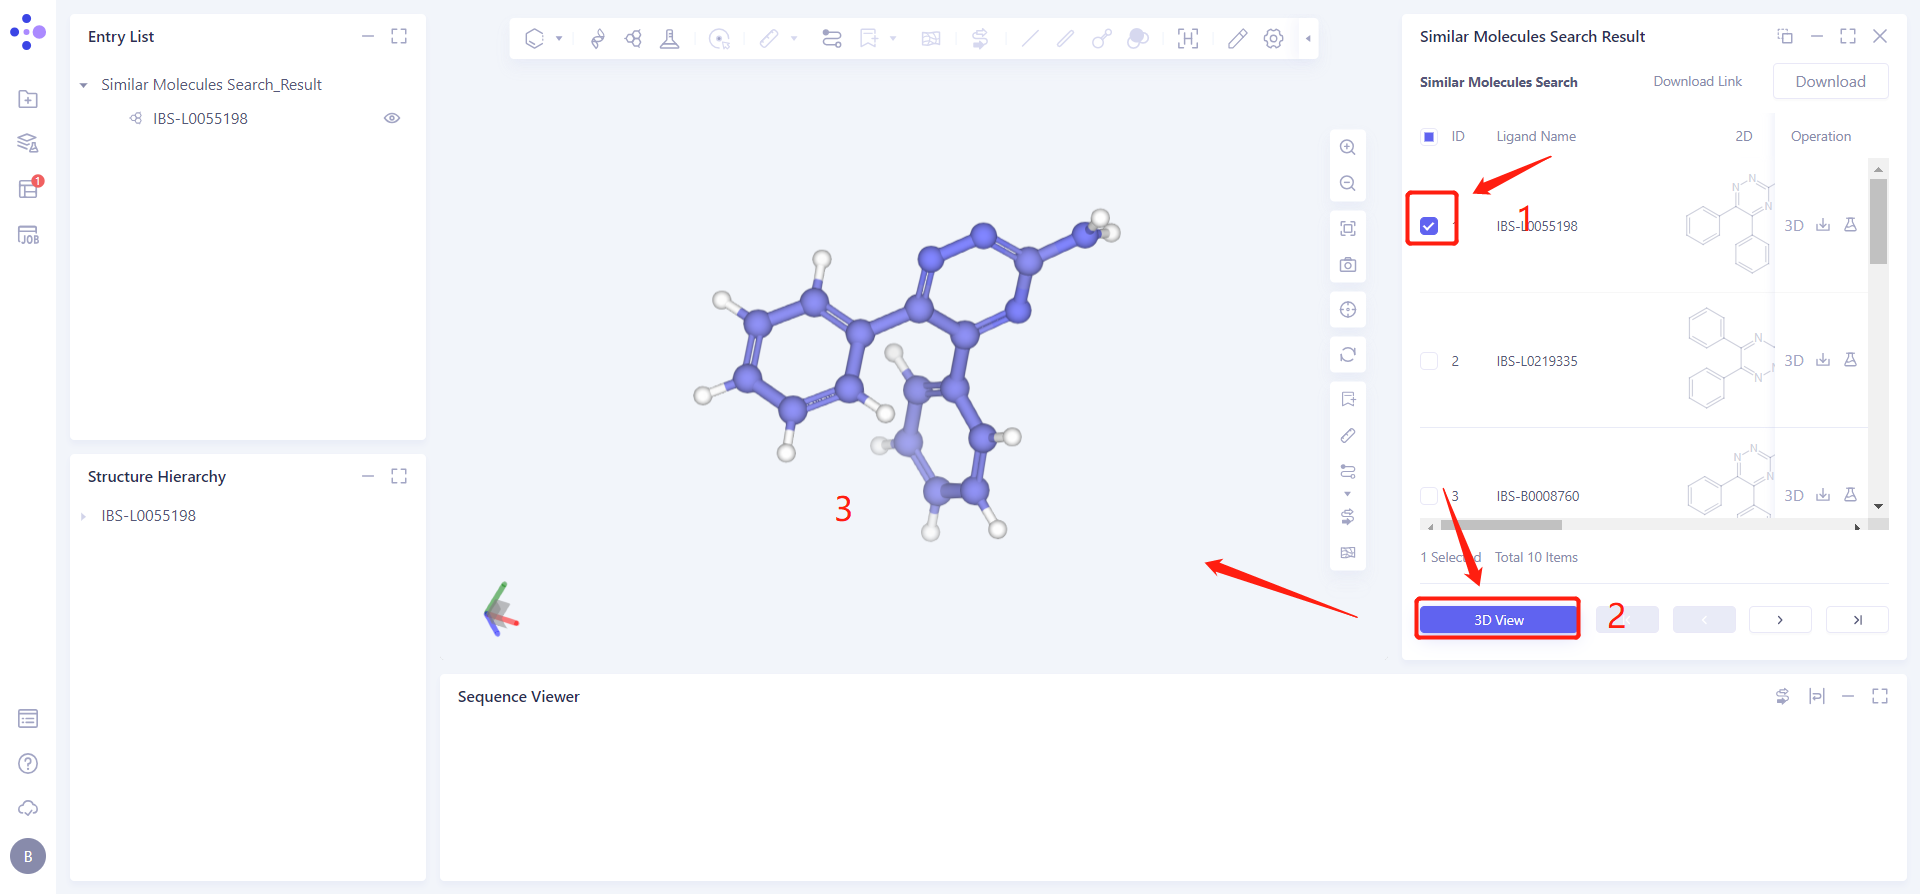This screenshot has height=894, width=1920.
Task: Open the cloud sync icon in sidebar
Action: (28, 808)
